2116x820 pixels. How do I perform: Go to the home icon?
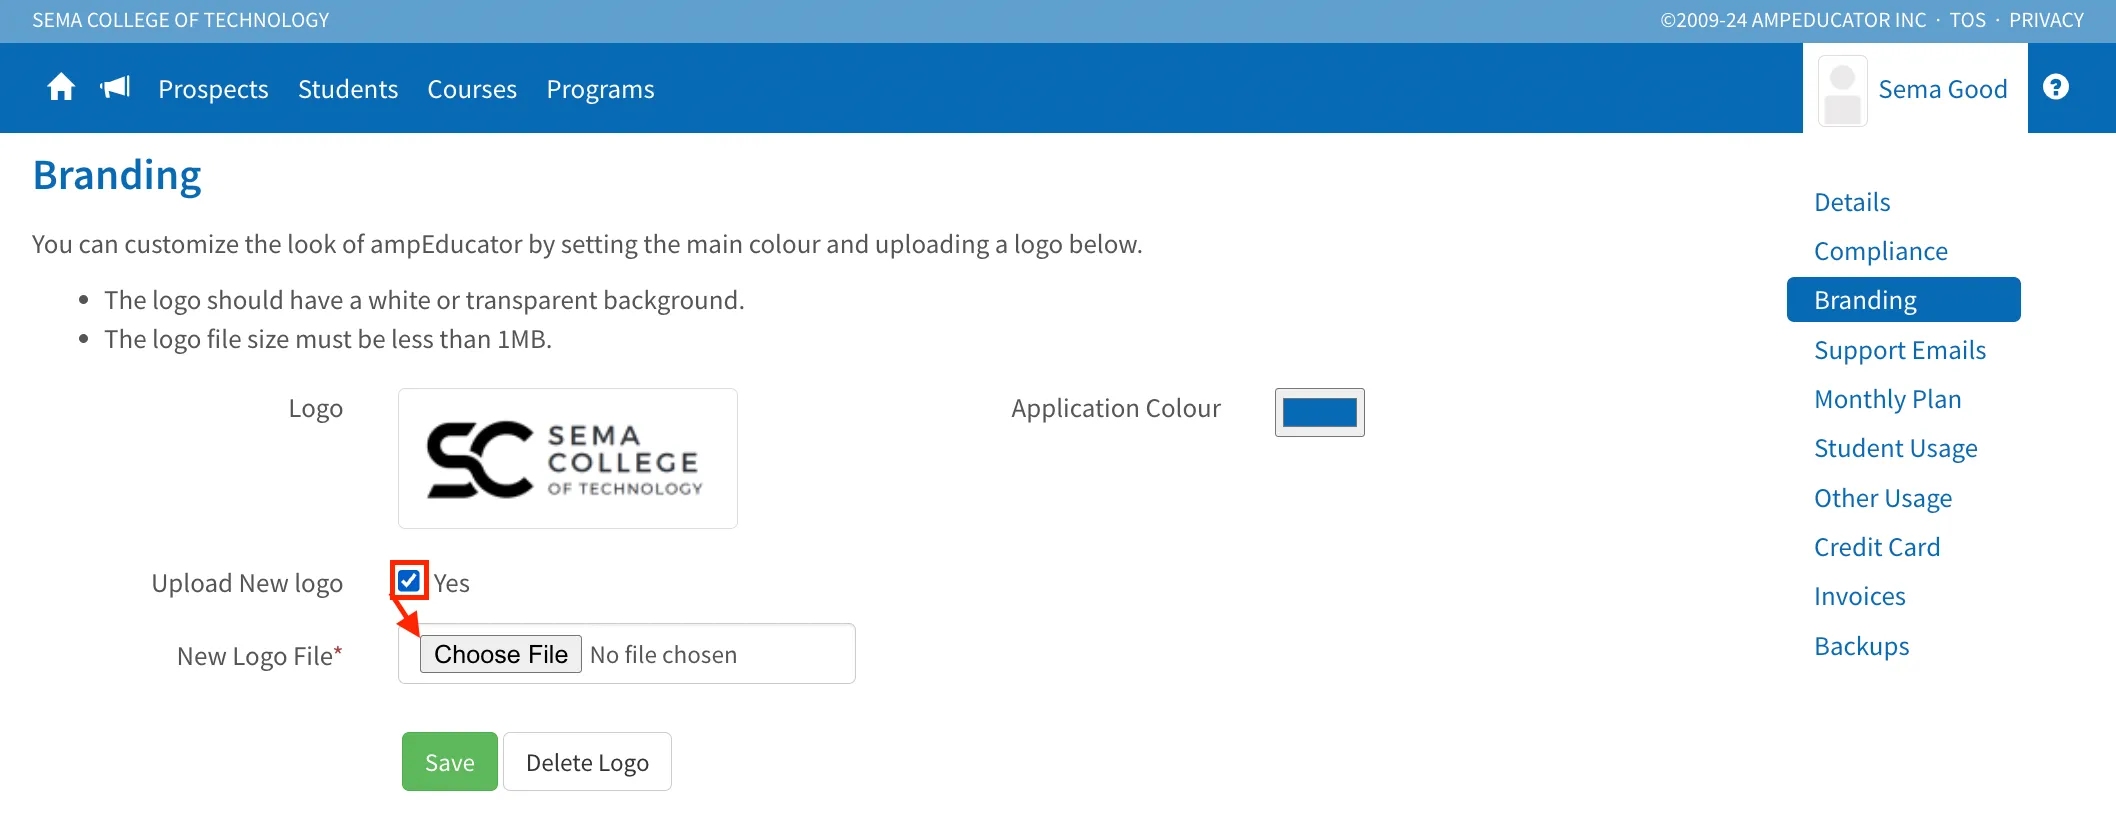click(61, 88)
